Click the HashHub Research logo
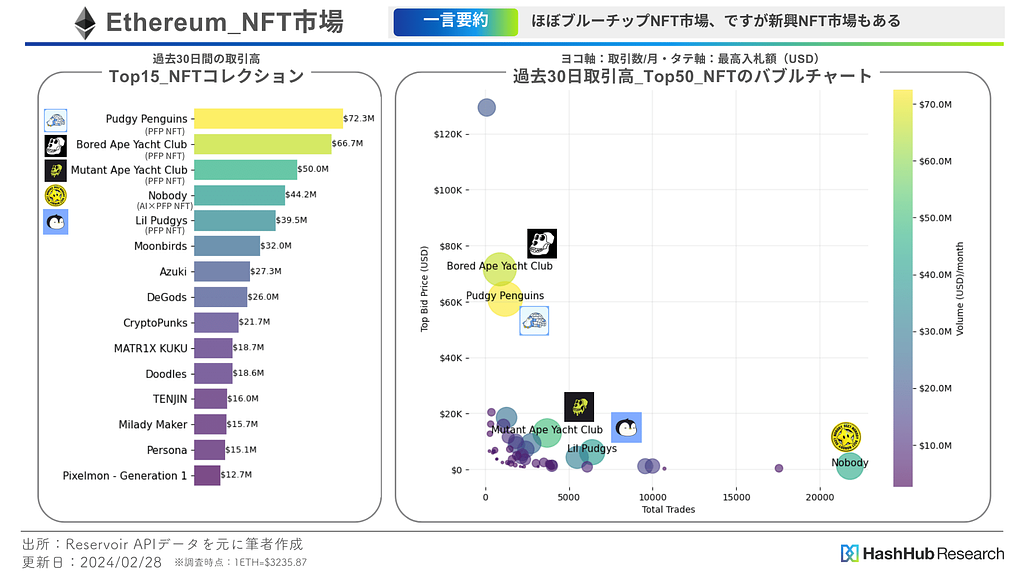The width and height of the screenshot is (1024, 576). pyautogui.click(x=922, y=553)
